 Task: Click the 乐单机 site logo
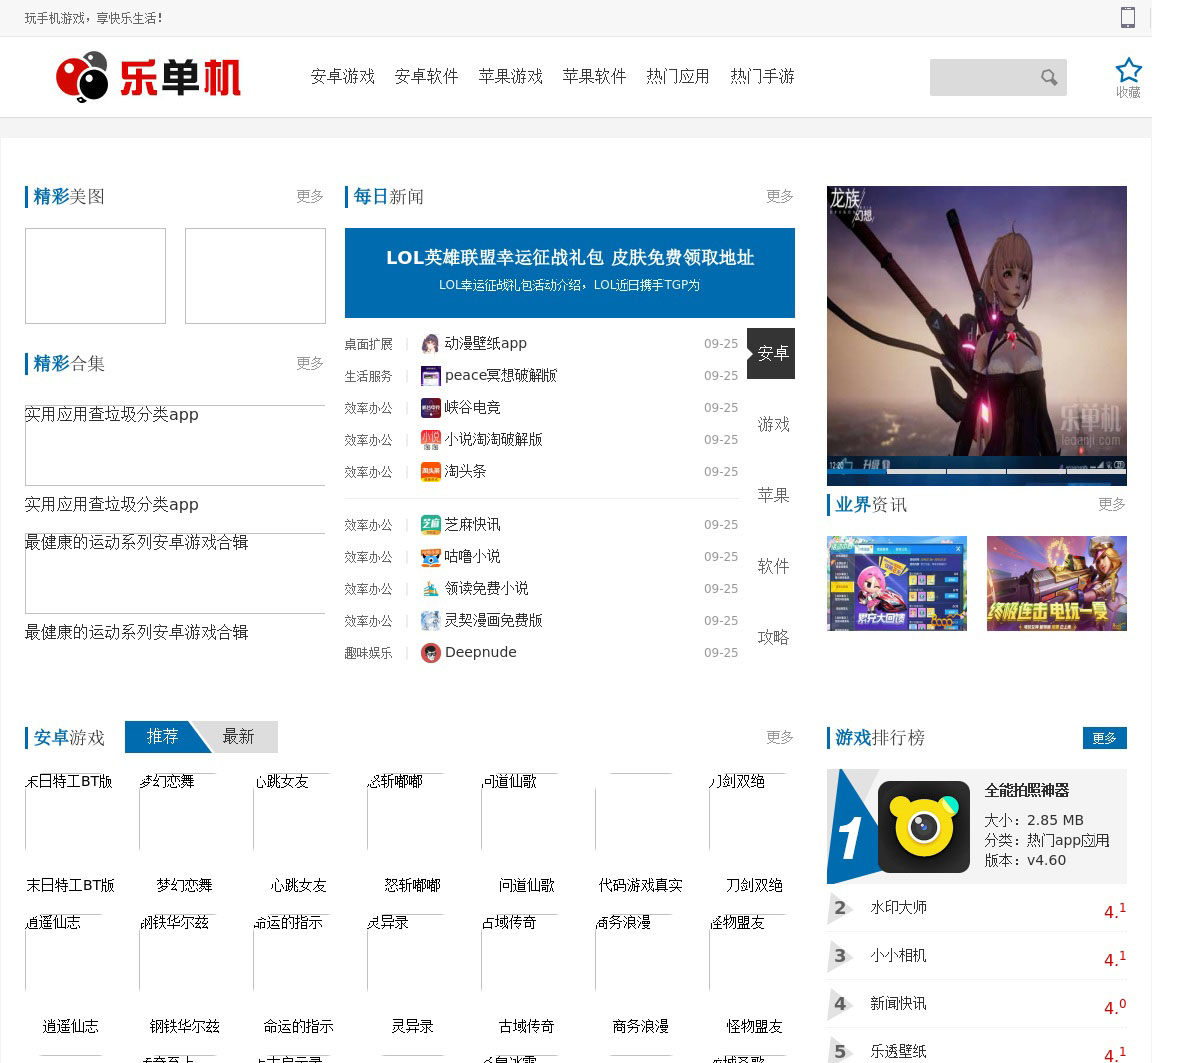(148, 77)
